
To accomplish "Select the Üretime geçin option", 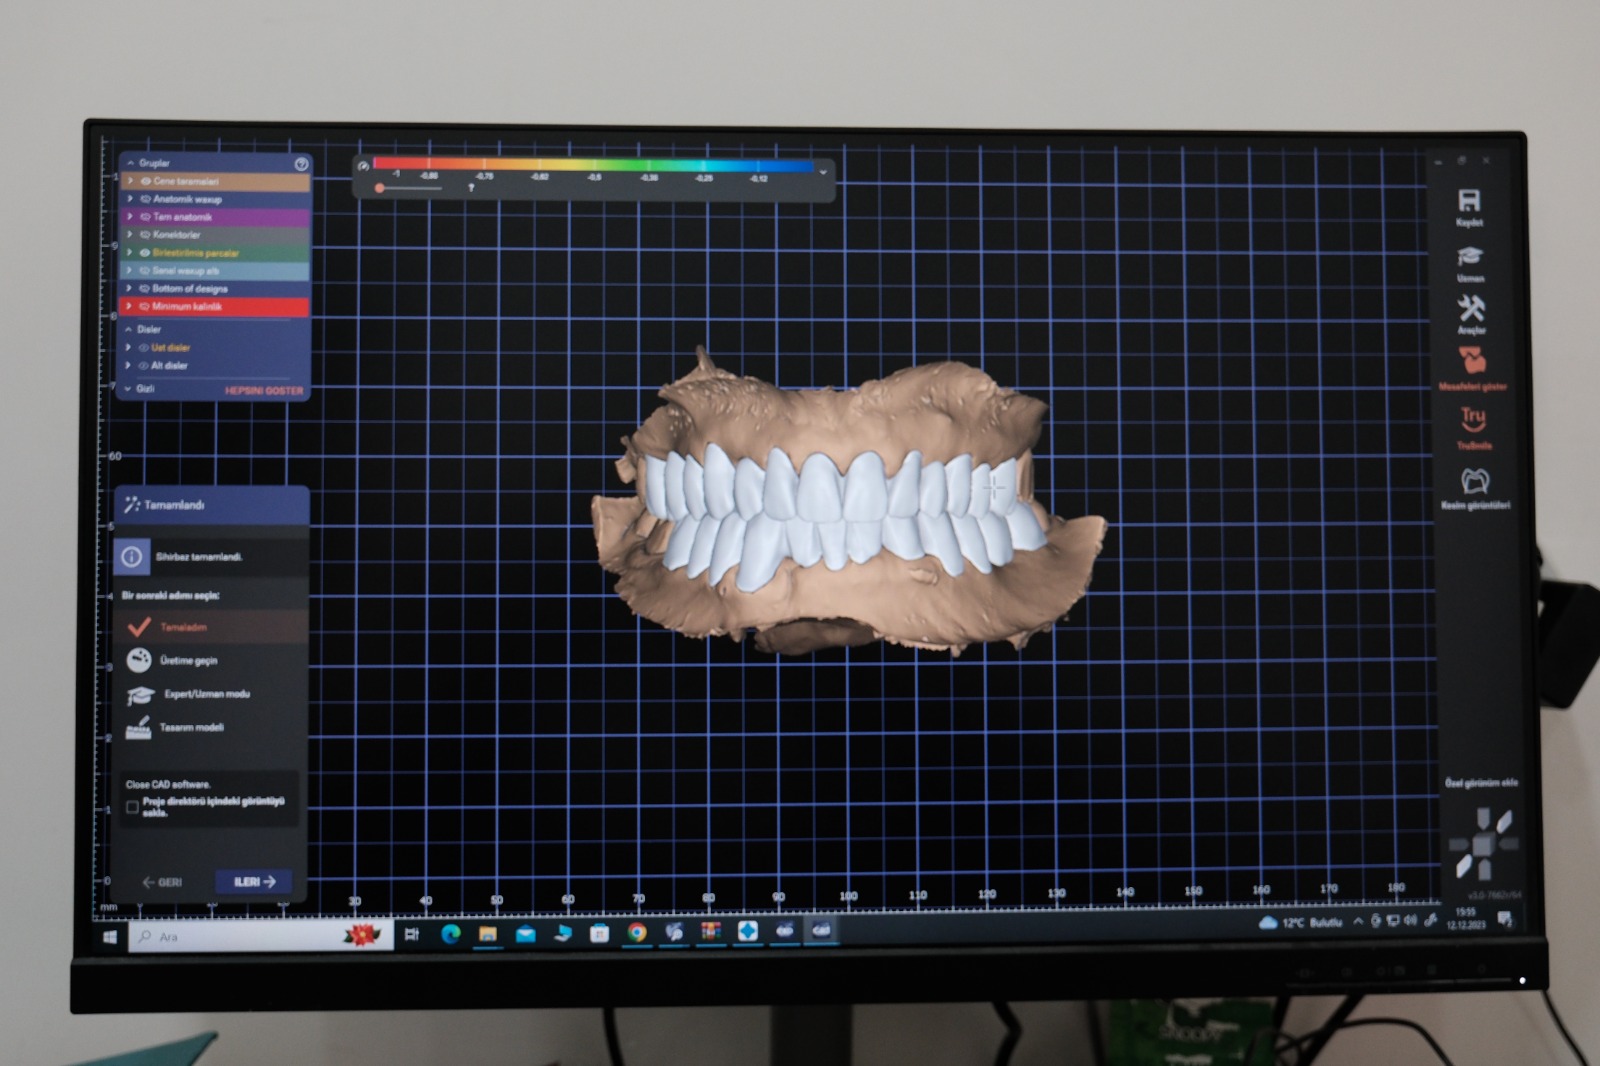I will (x=188, y=661).
